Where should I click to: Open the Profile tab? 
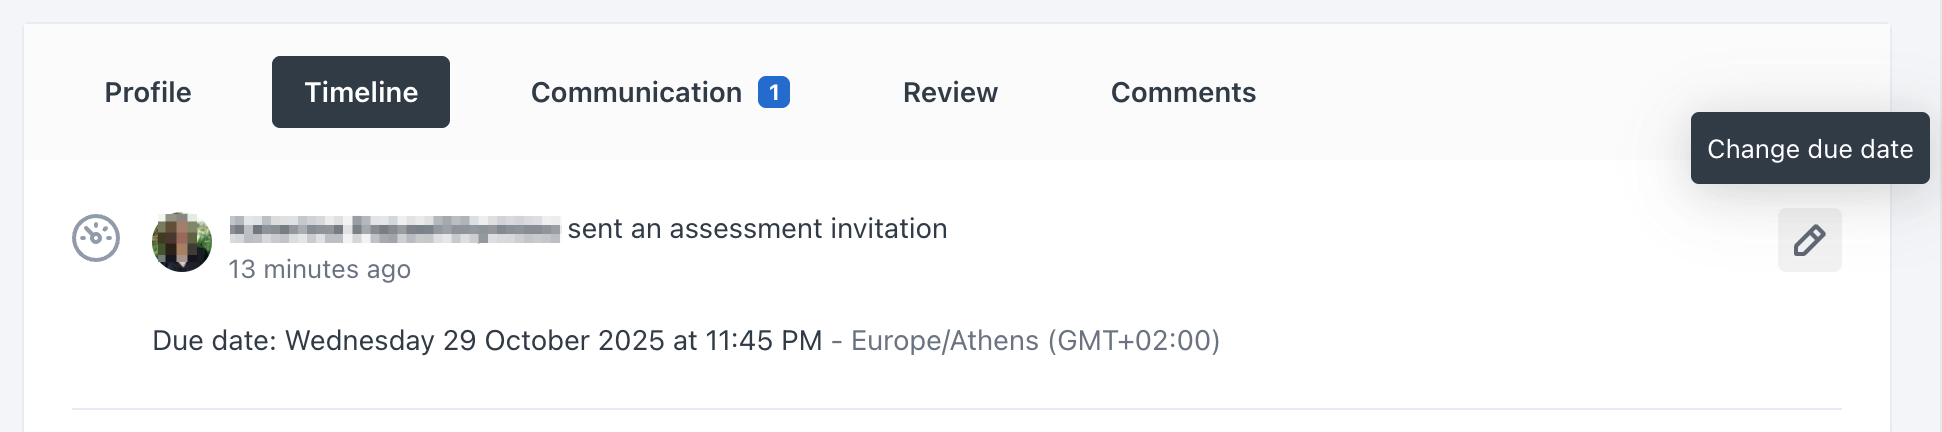point(148,92)
